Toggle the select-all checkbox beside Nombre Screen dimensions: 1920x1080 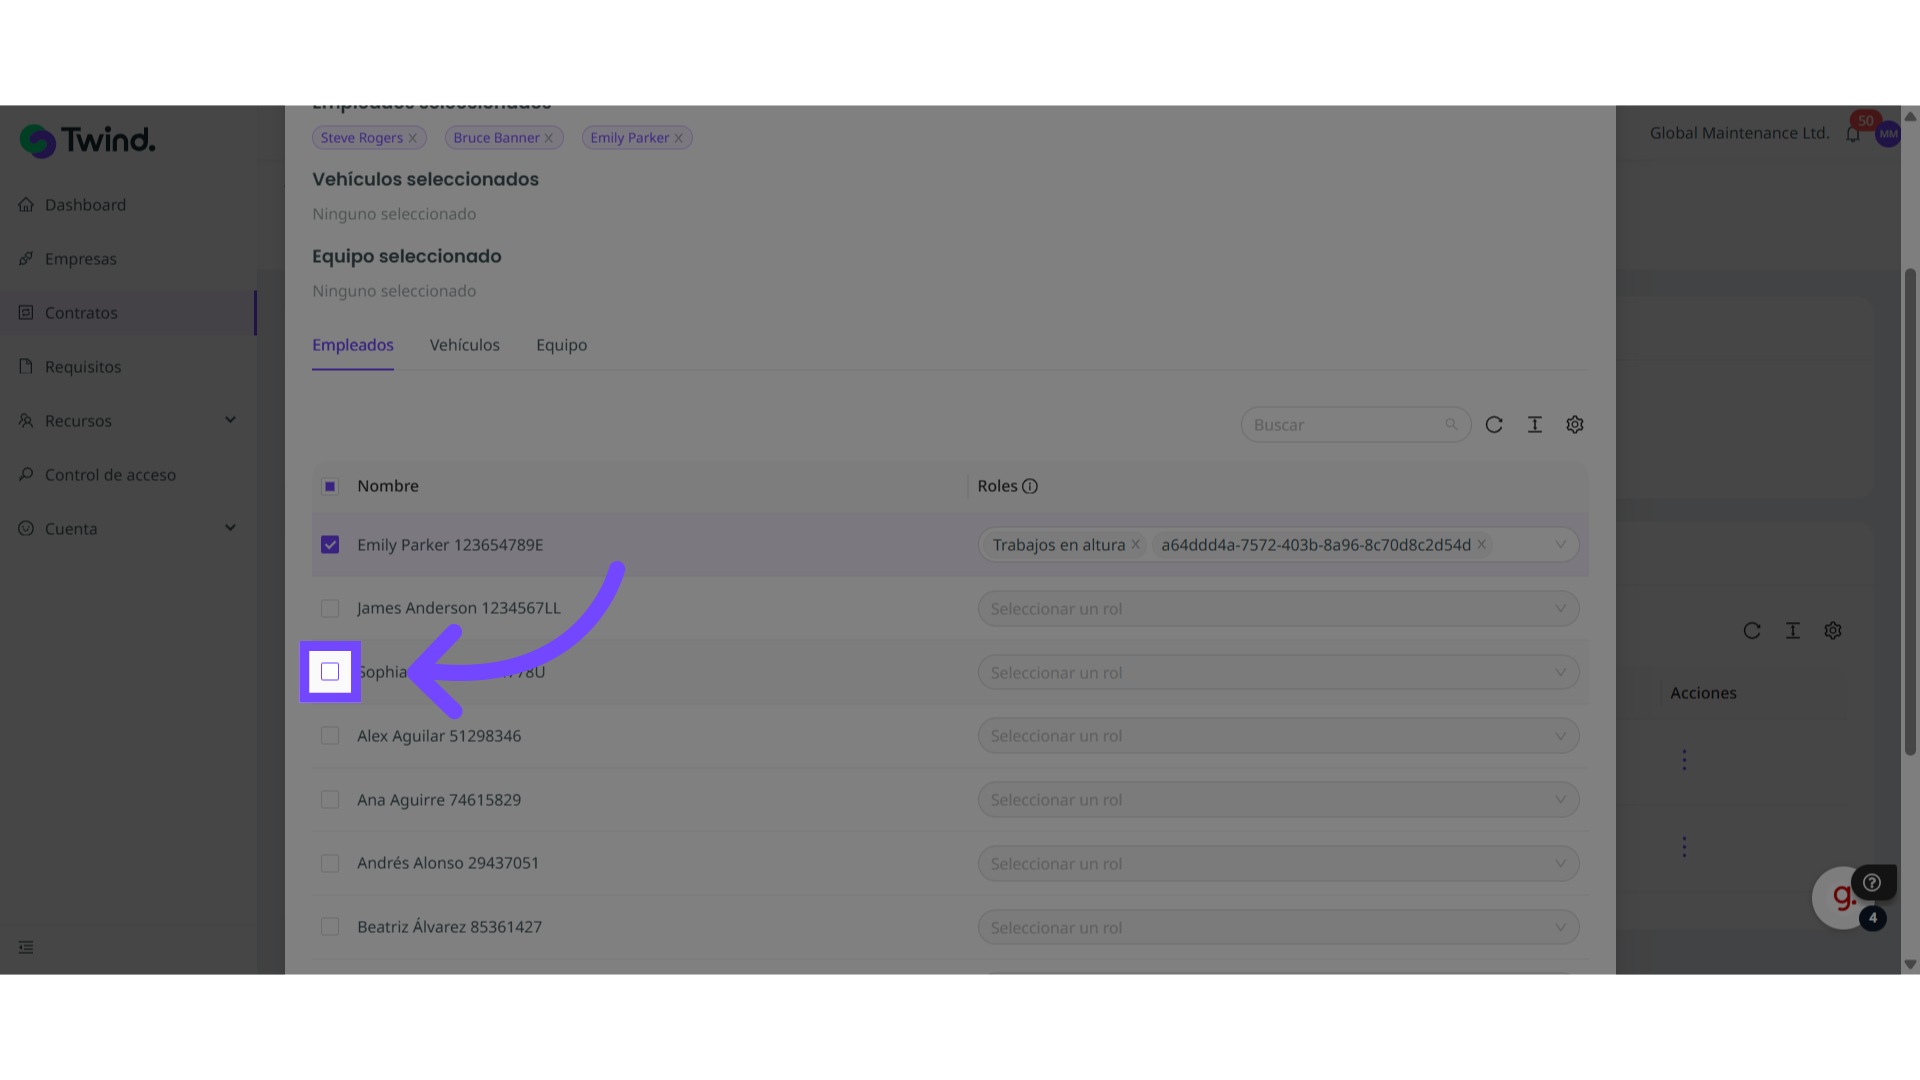330,486
